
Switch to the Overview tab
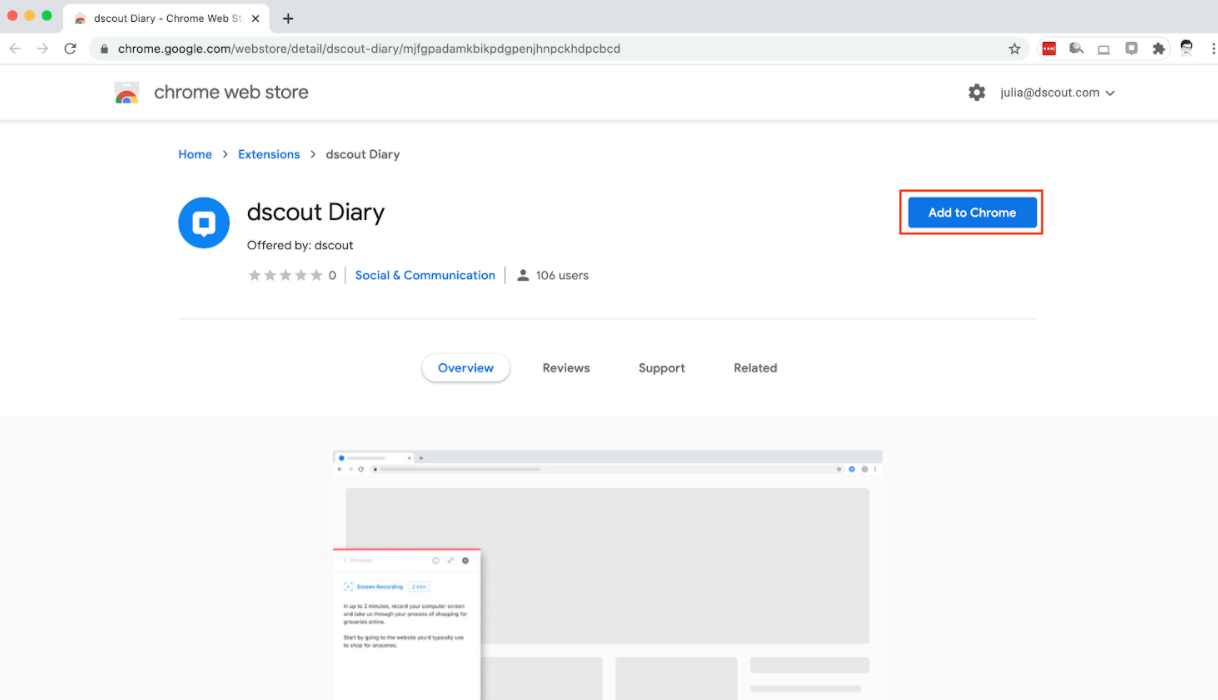[466, 368]
